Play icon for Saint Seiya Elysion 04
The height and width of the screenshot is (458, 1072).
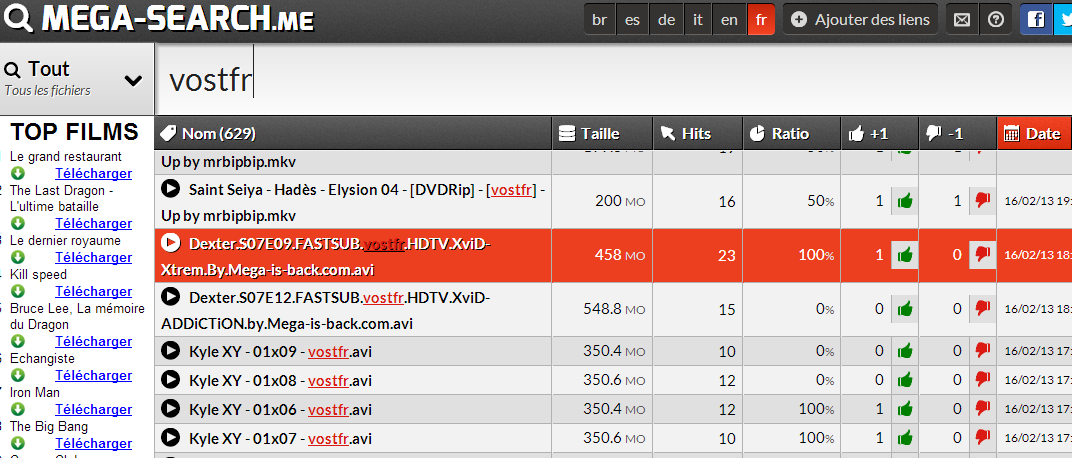[x=170, y=189]
